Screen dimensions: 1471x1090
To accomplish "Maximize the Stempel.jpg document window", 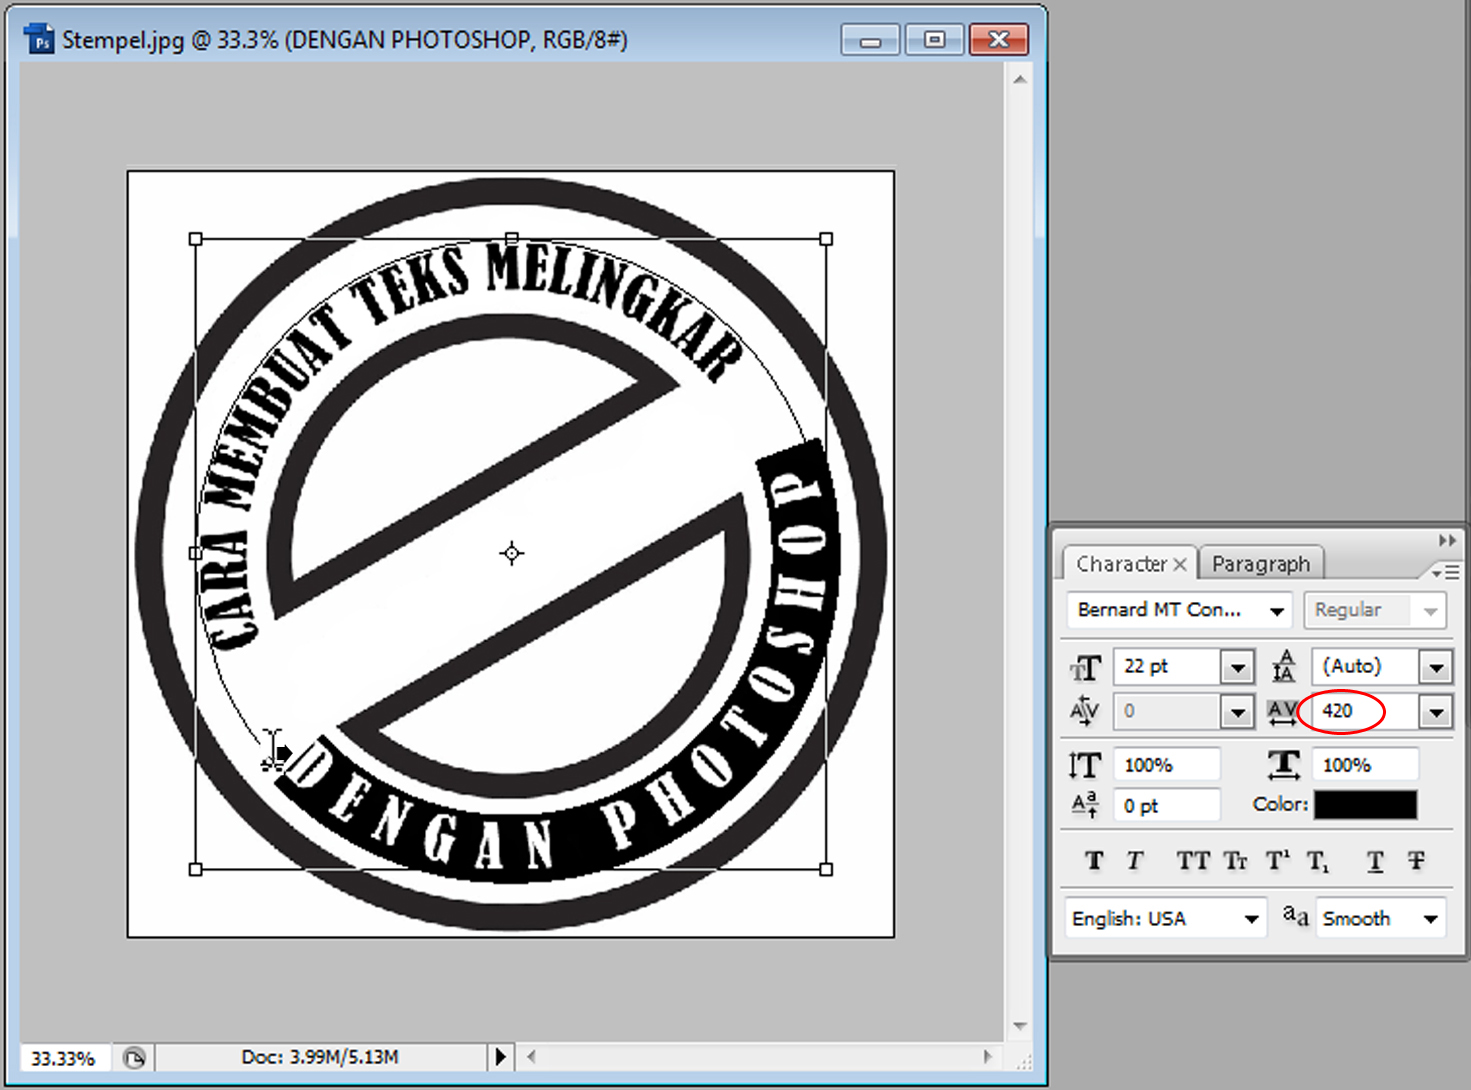I will [x=934, y=40].
